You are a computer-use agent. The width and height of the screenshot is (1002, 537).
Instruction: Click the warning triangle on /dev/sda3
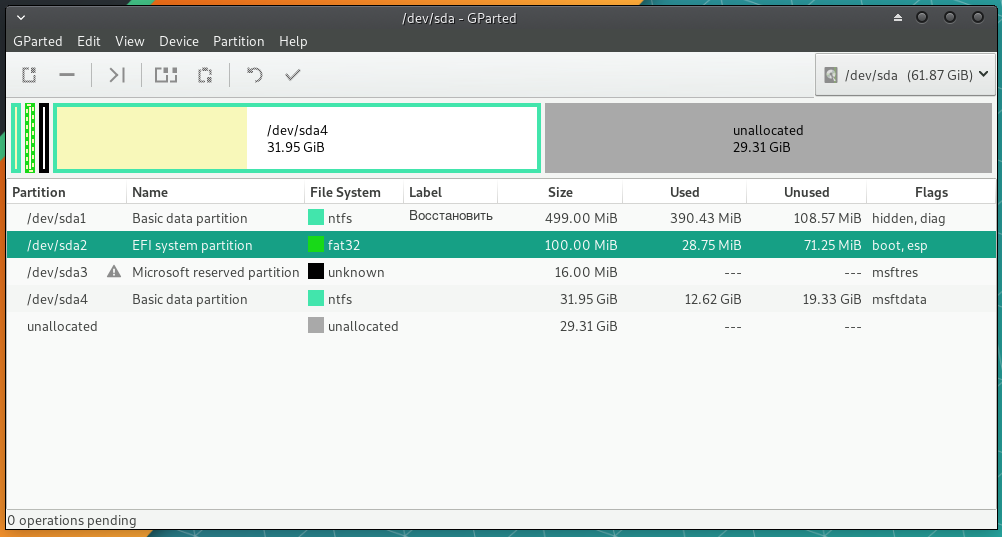tap(114, 272)
